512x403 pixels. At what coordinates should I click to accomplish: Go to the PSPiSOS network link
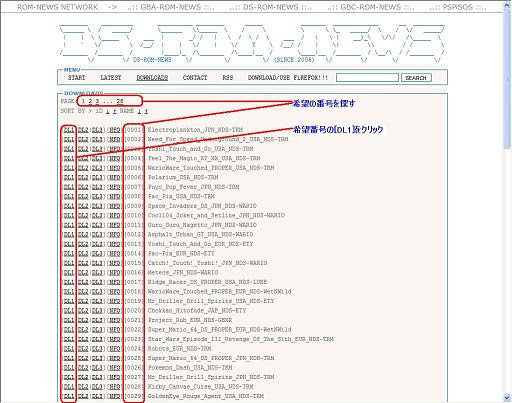click(458, 7)
